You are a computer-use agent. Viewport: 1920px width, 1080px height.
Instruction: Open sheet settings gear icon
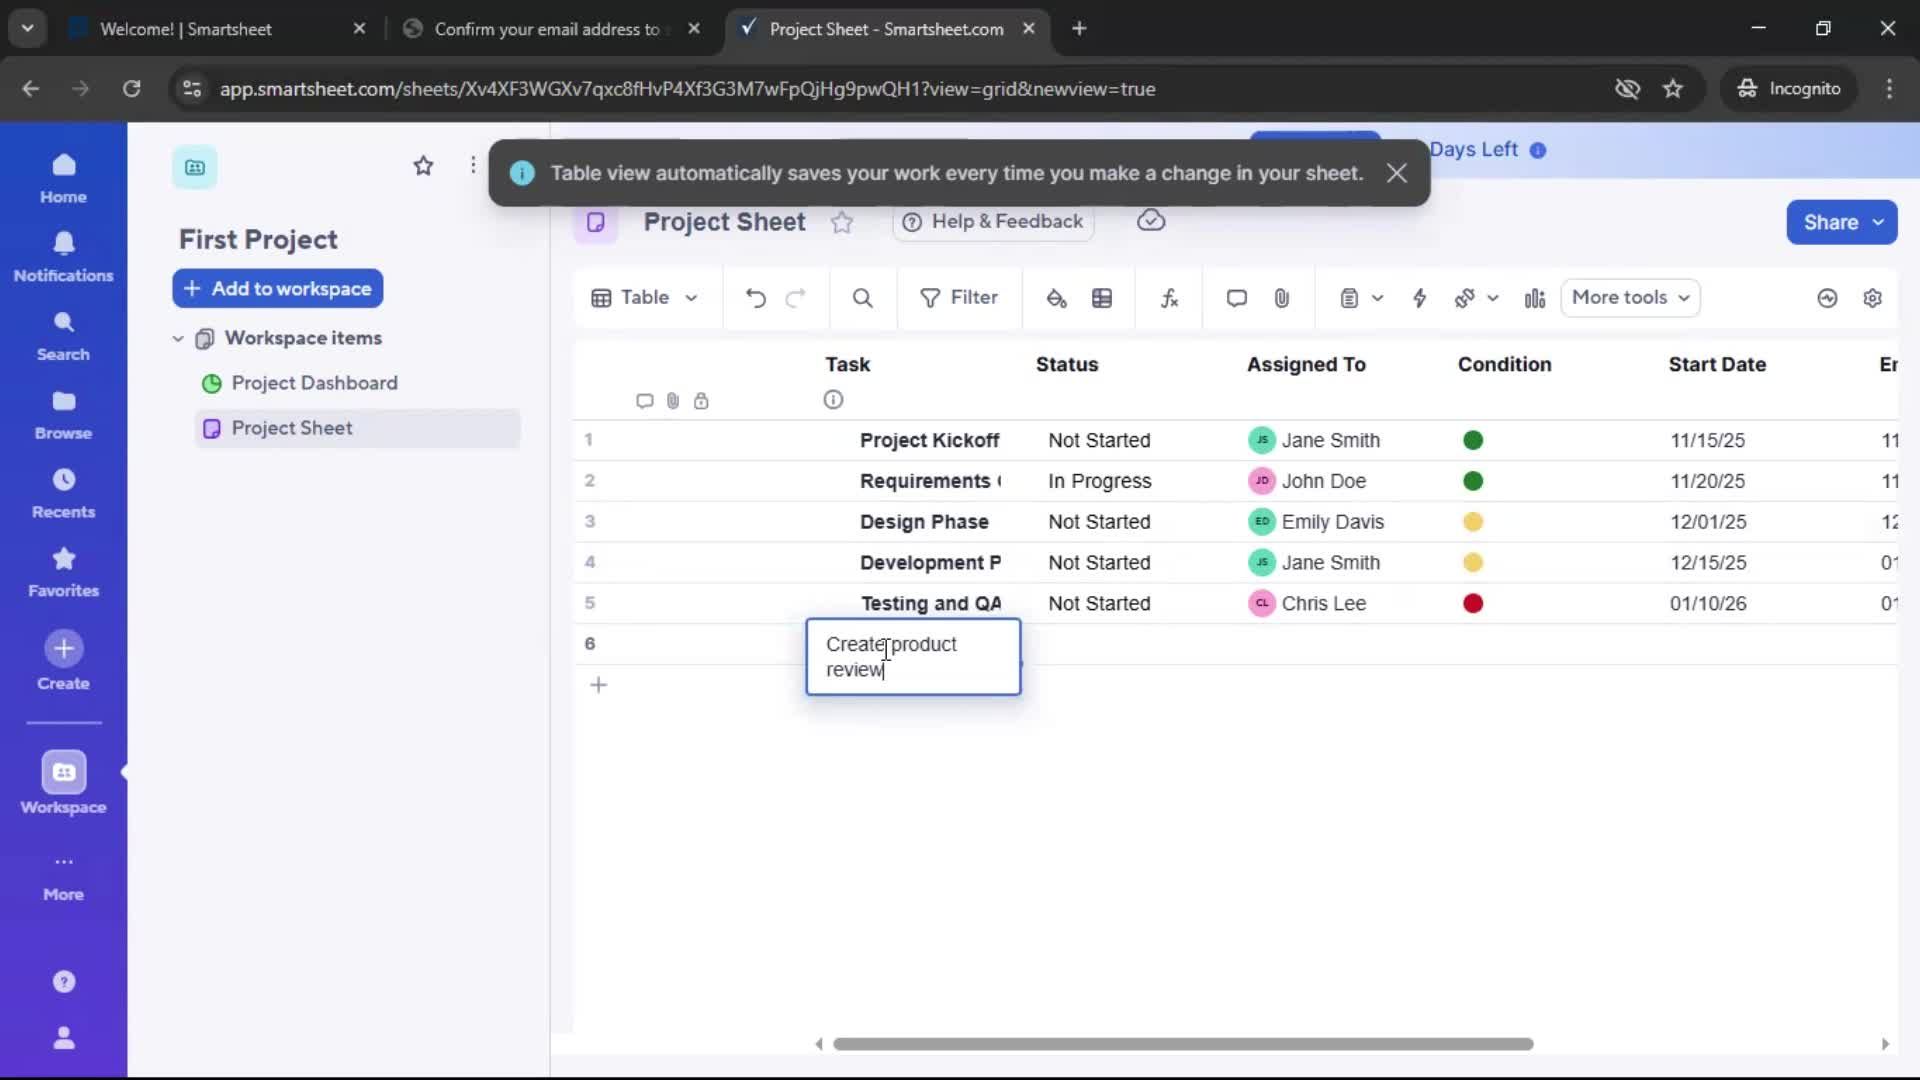click(1874, 298)
